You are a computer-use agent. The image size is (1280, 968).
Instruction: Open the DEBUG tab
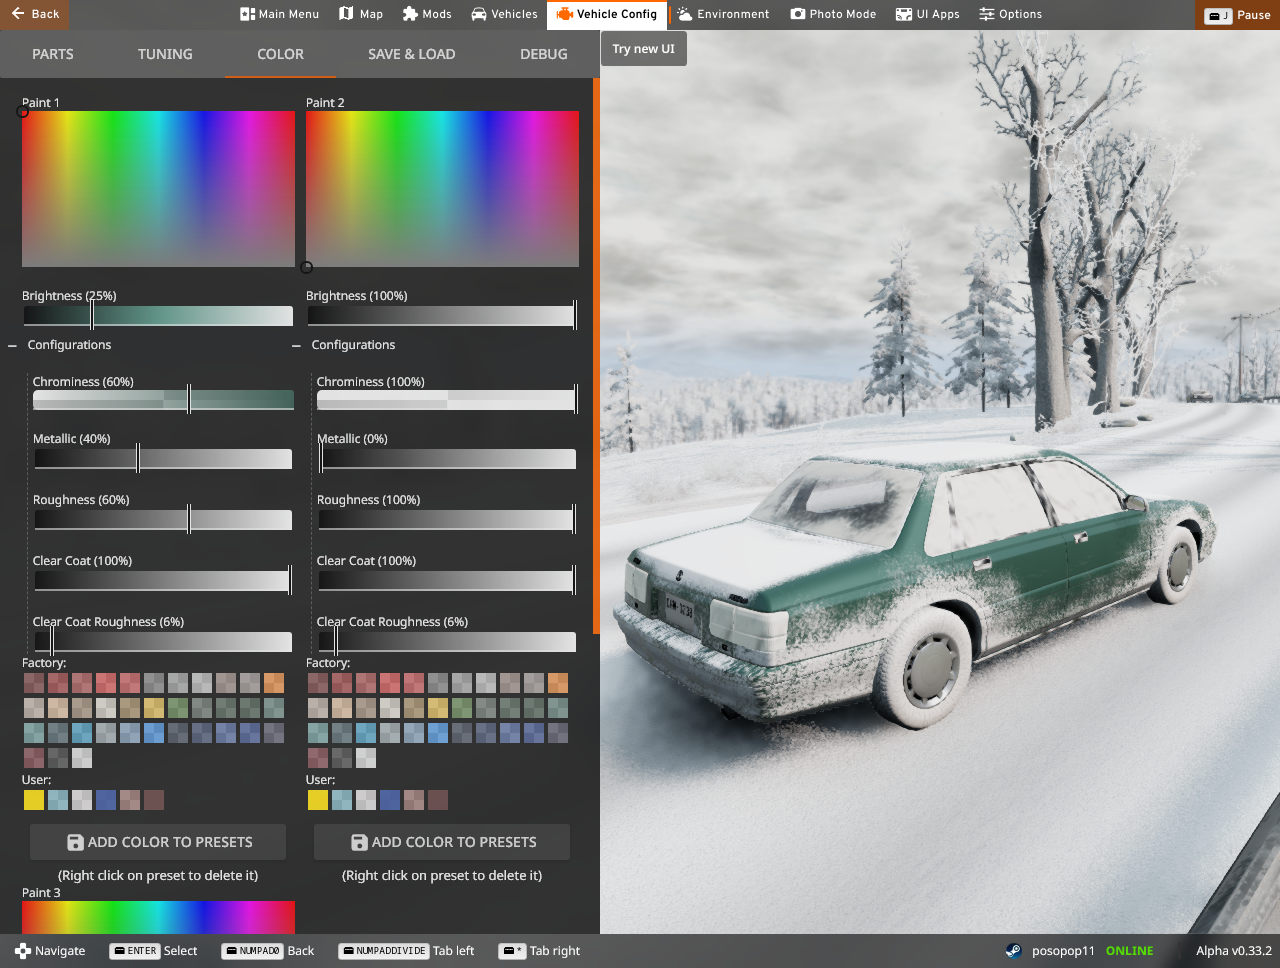point(543,54)
